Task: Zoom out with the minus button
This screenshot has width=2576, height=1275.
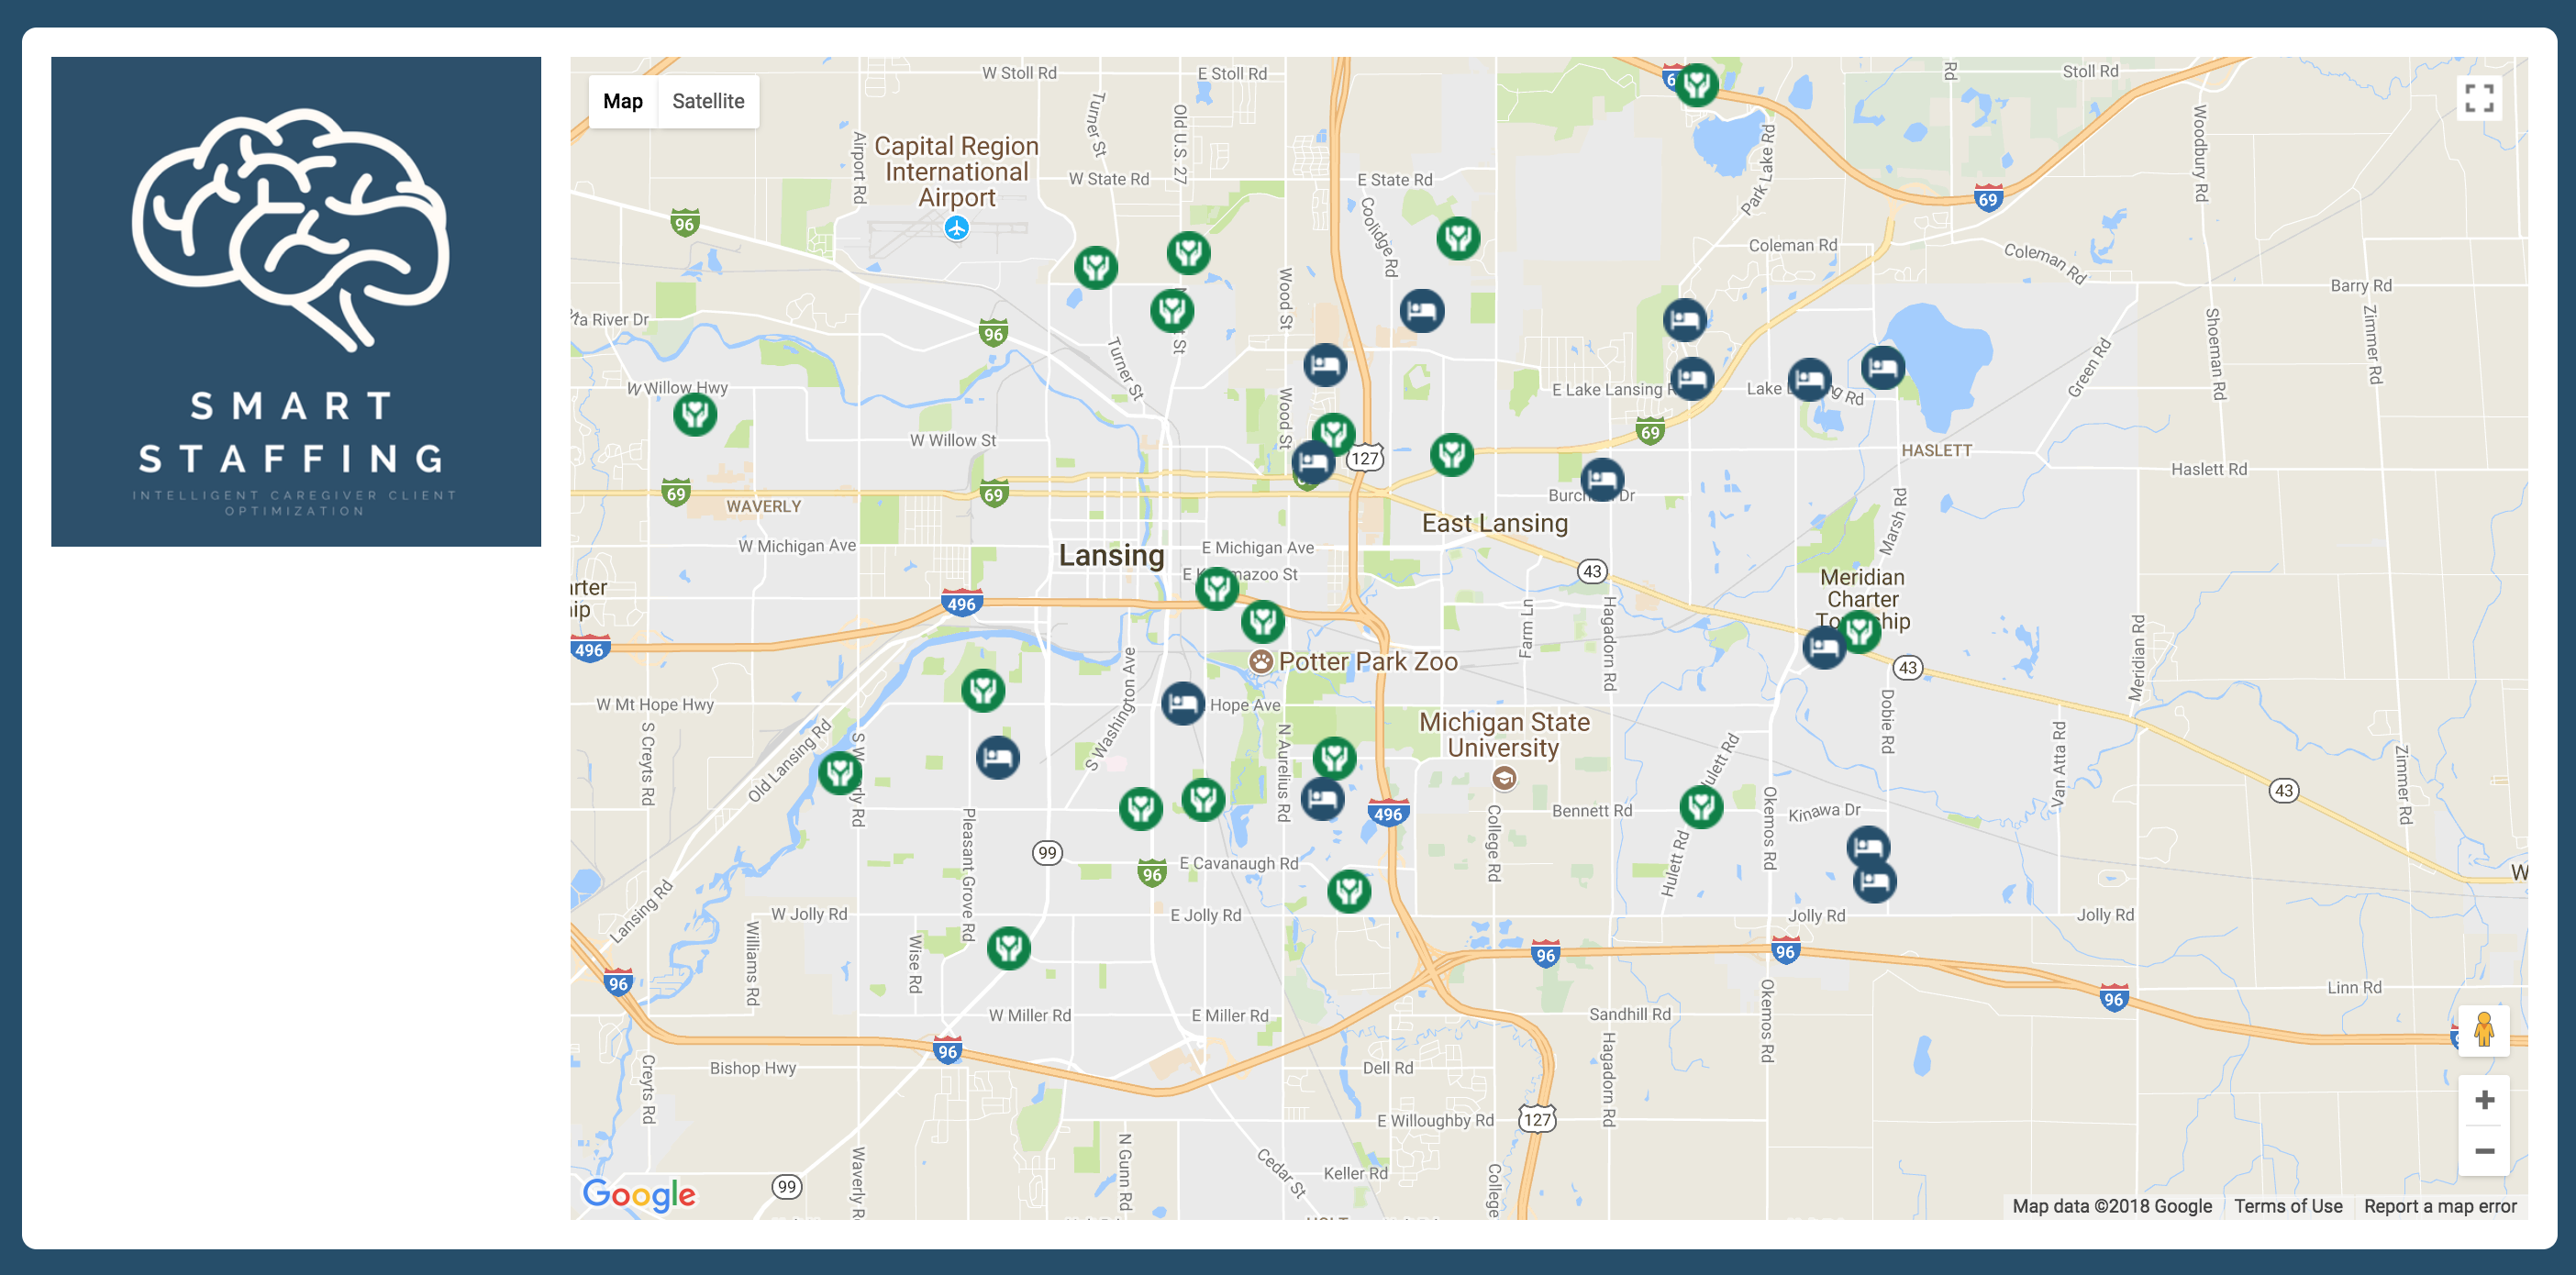Action: (x=2484, y=1151)
